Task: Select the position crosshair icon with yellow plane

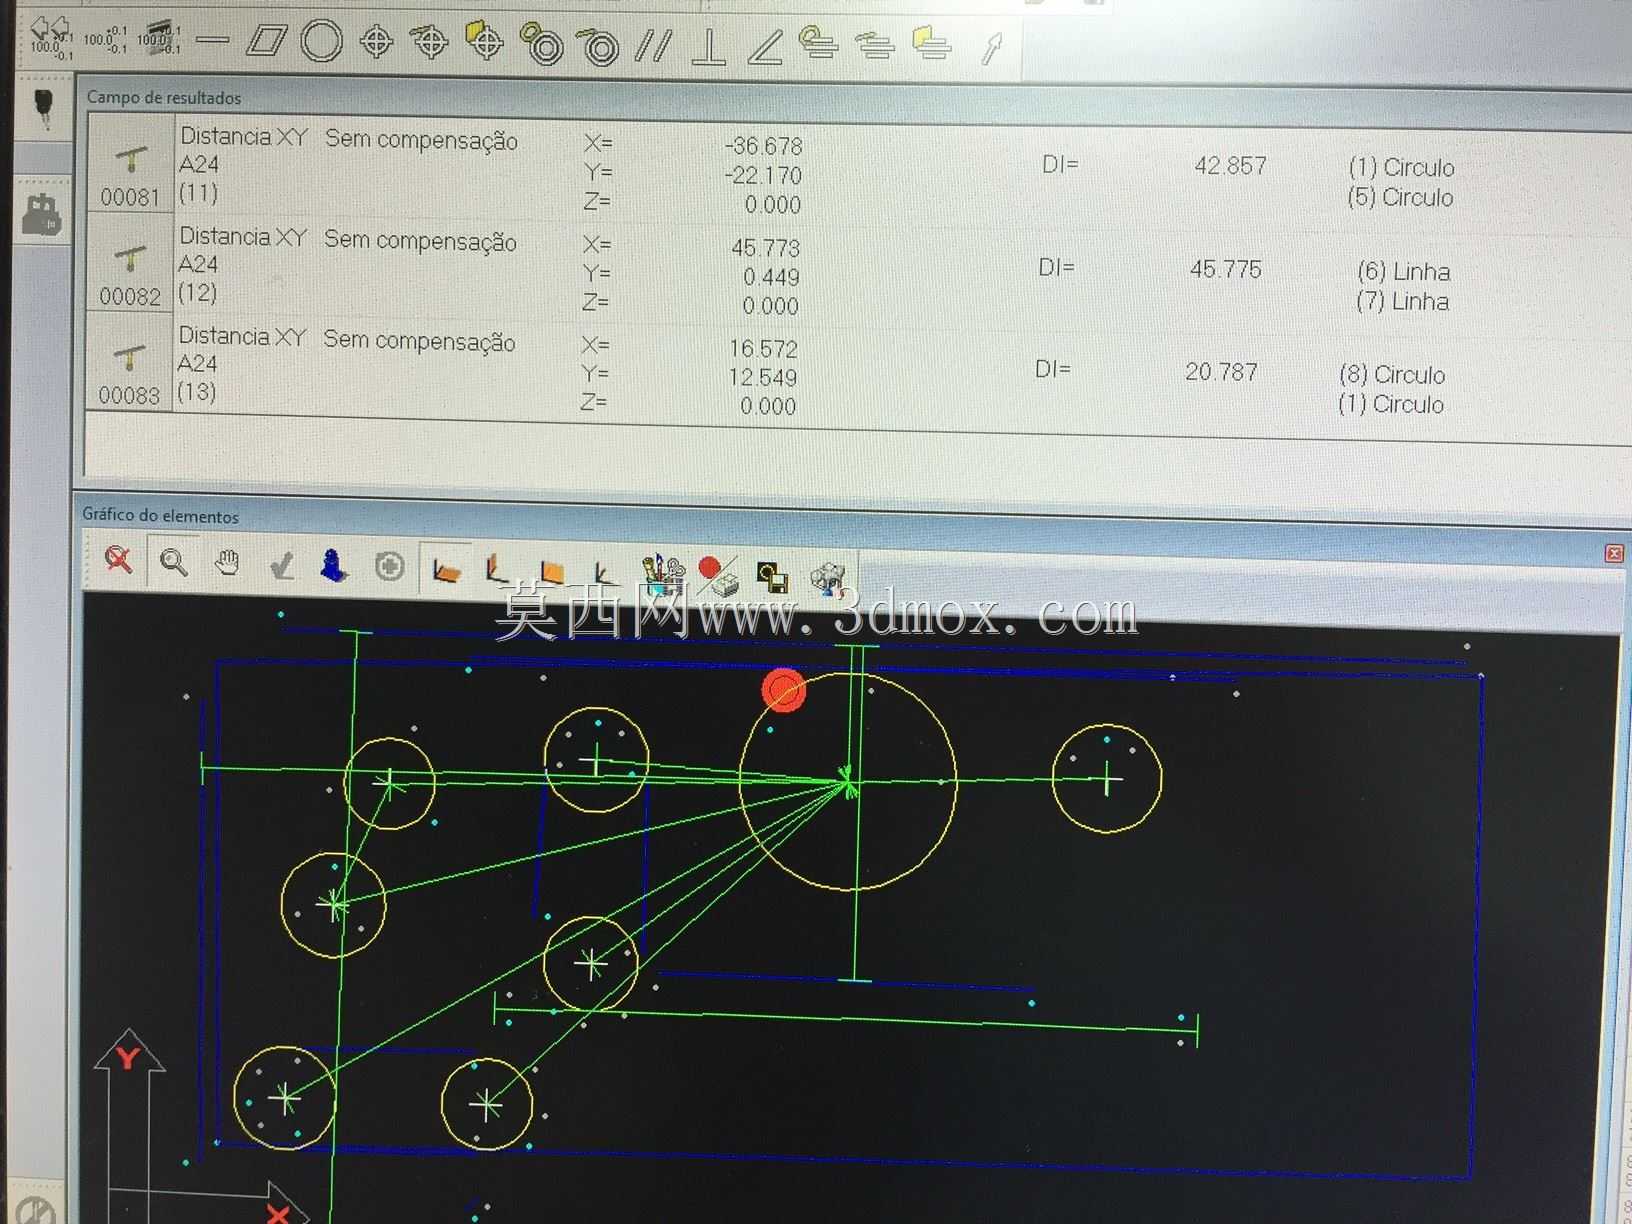Action: [x=484, y=40]
